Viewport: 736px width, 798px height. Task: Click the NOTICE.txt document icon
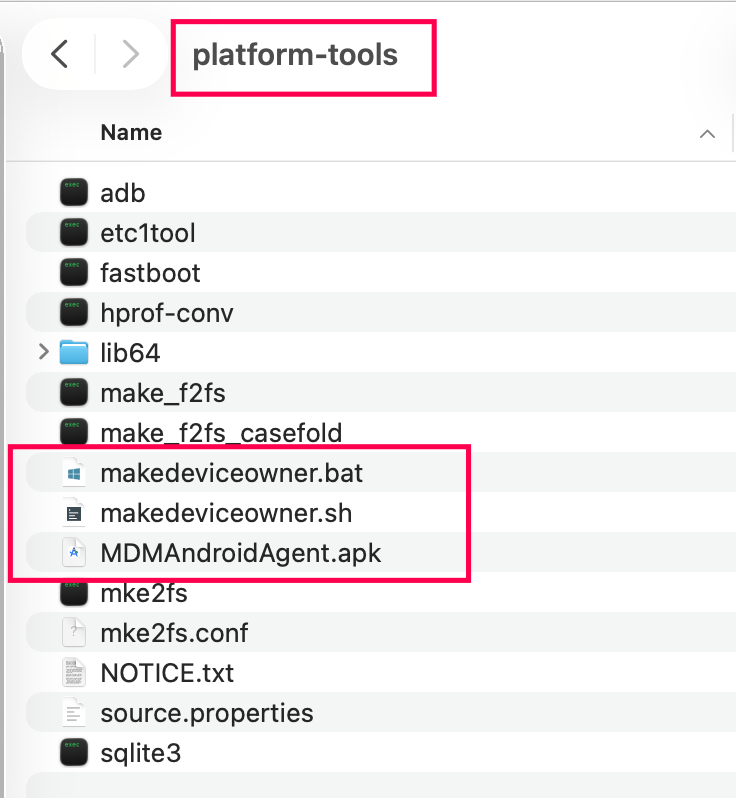click(x=74, y=673)
